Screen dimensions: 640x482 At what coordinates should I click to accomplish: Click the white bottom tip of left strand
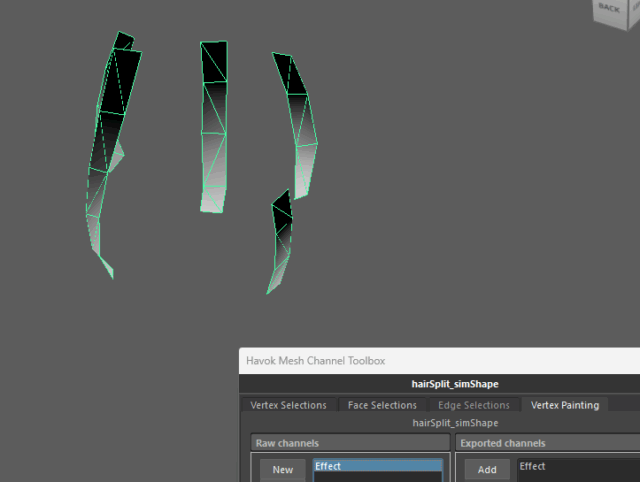(x=105, y=263)
